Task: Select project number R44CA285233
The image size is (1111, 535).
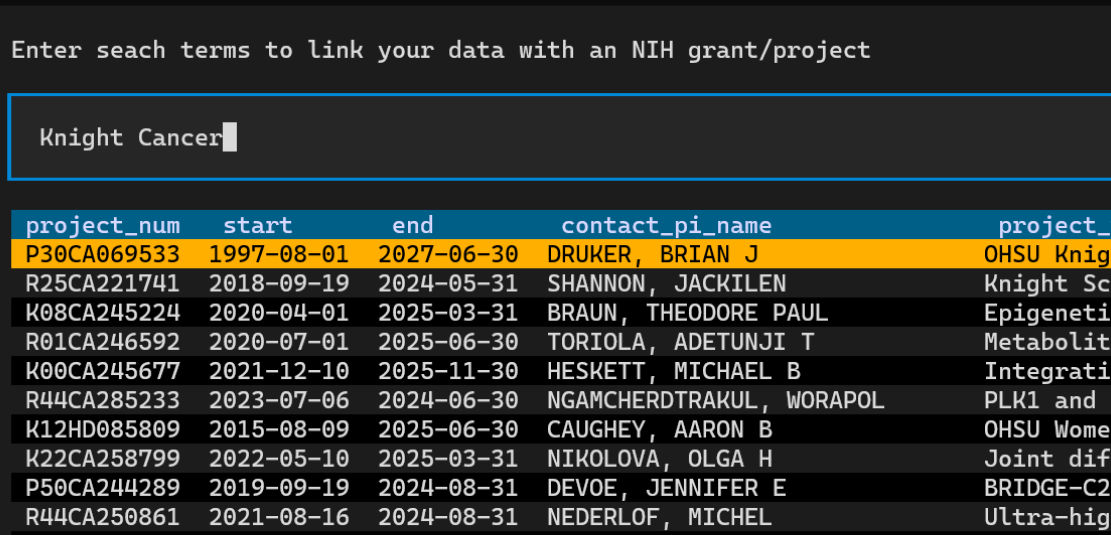Action: [x=103, y=401]
